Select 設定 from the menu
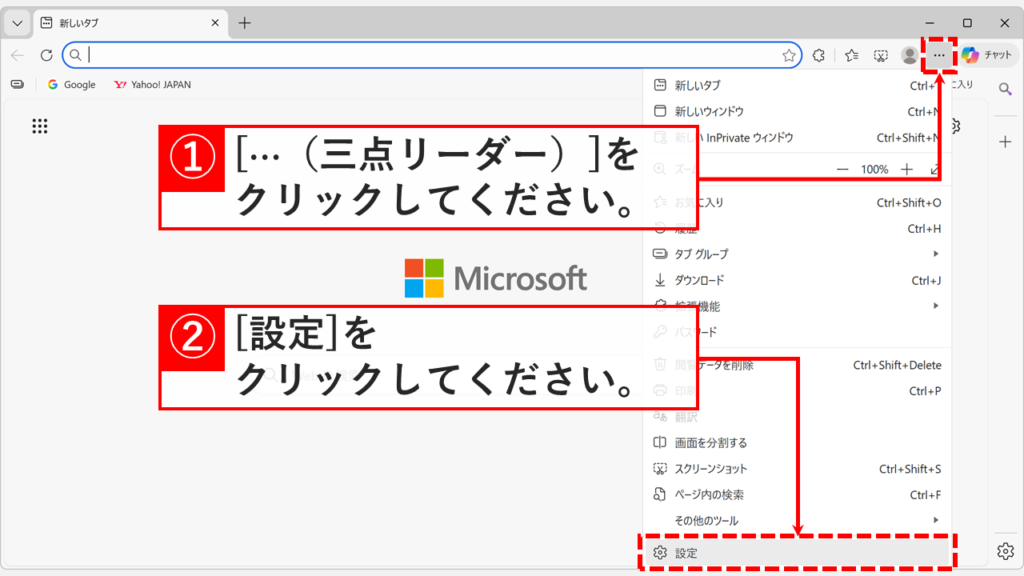The image size is (1024, 576). pyautogui.click(x=700, y=551)
